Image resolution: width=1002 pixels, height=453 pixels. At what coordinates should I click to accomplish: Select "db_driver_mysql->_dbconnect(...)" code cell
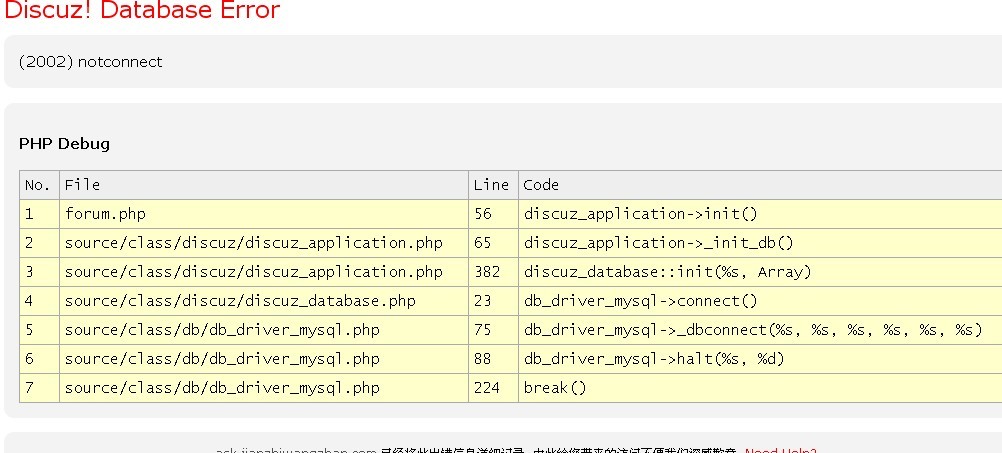pyautogui.click(x=760, y=330)
